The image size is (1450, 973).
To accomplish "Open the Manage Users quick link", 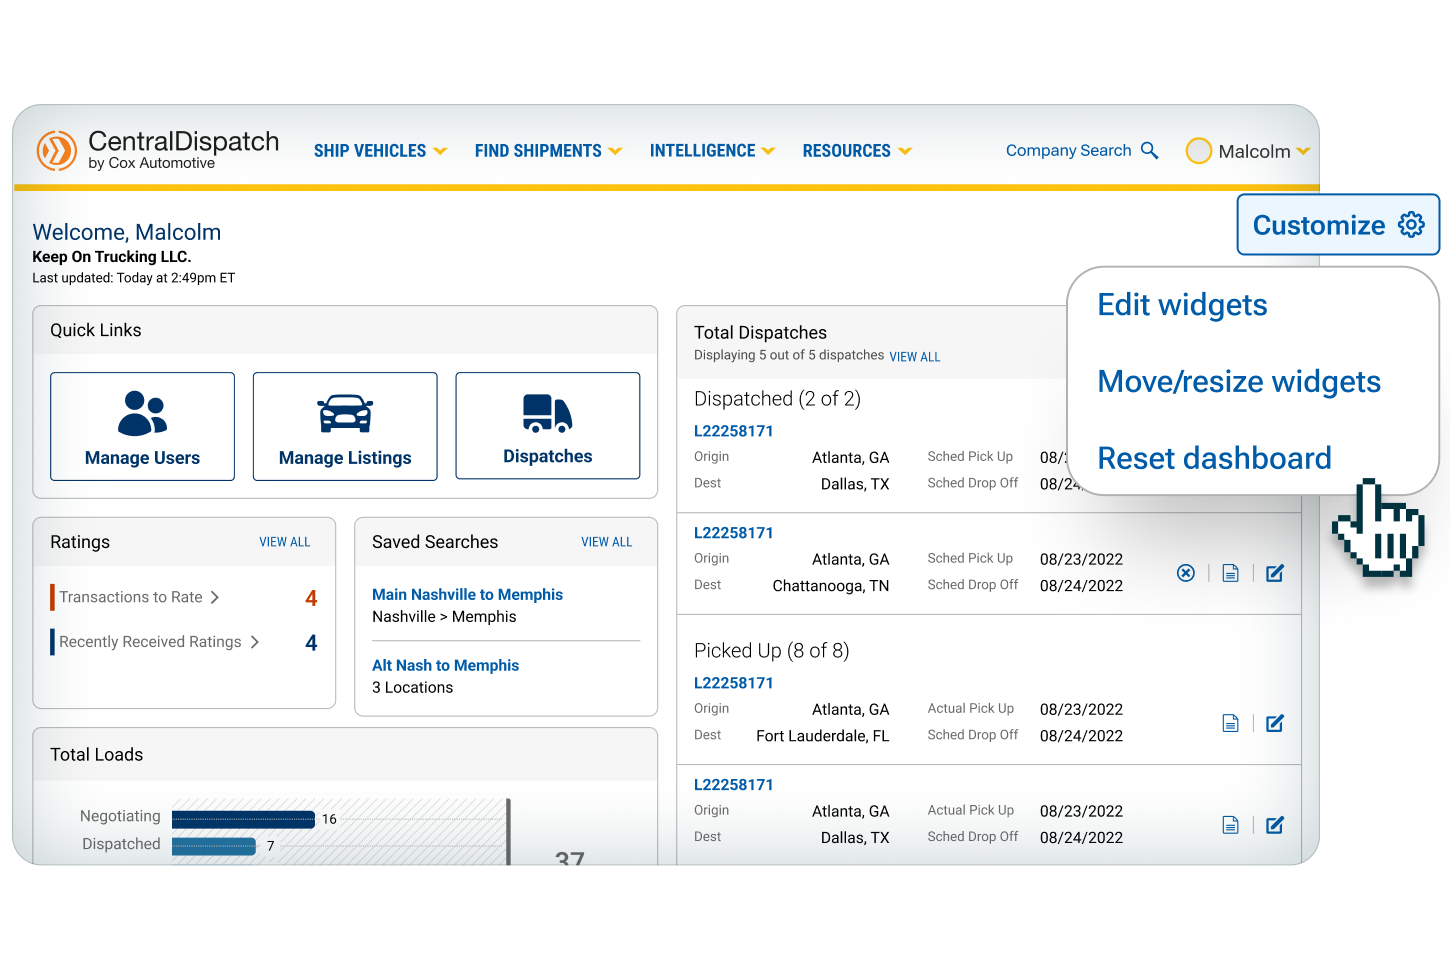I will click(x=142, y=427).
